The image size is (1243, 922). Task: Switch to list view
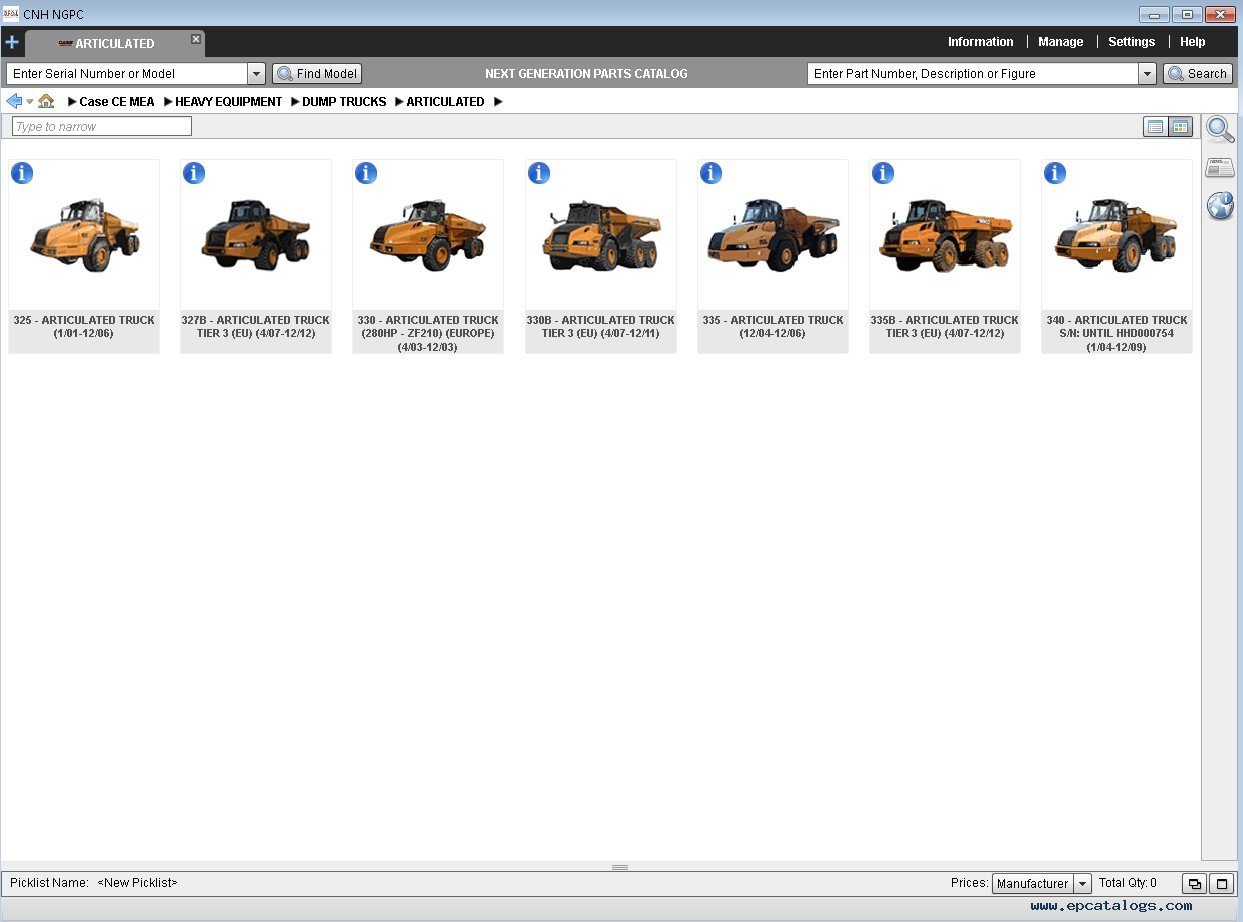(x=1155, y=127)
